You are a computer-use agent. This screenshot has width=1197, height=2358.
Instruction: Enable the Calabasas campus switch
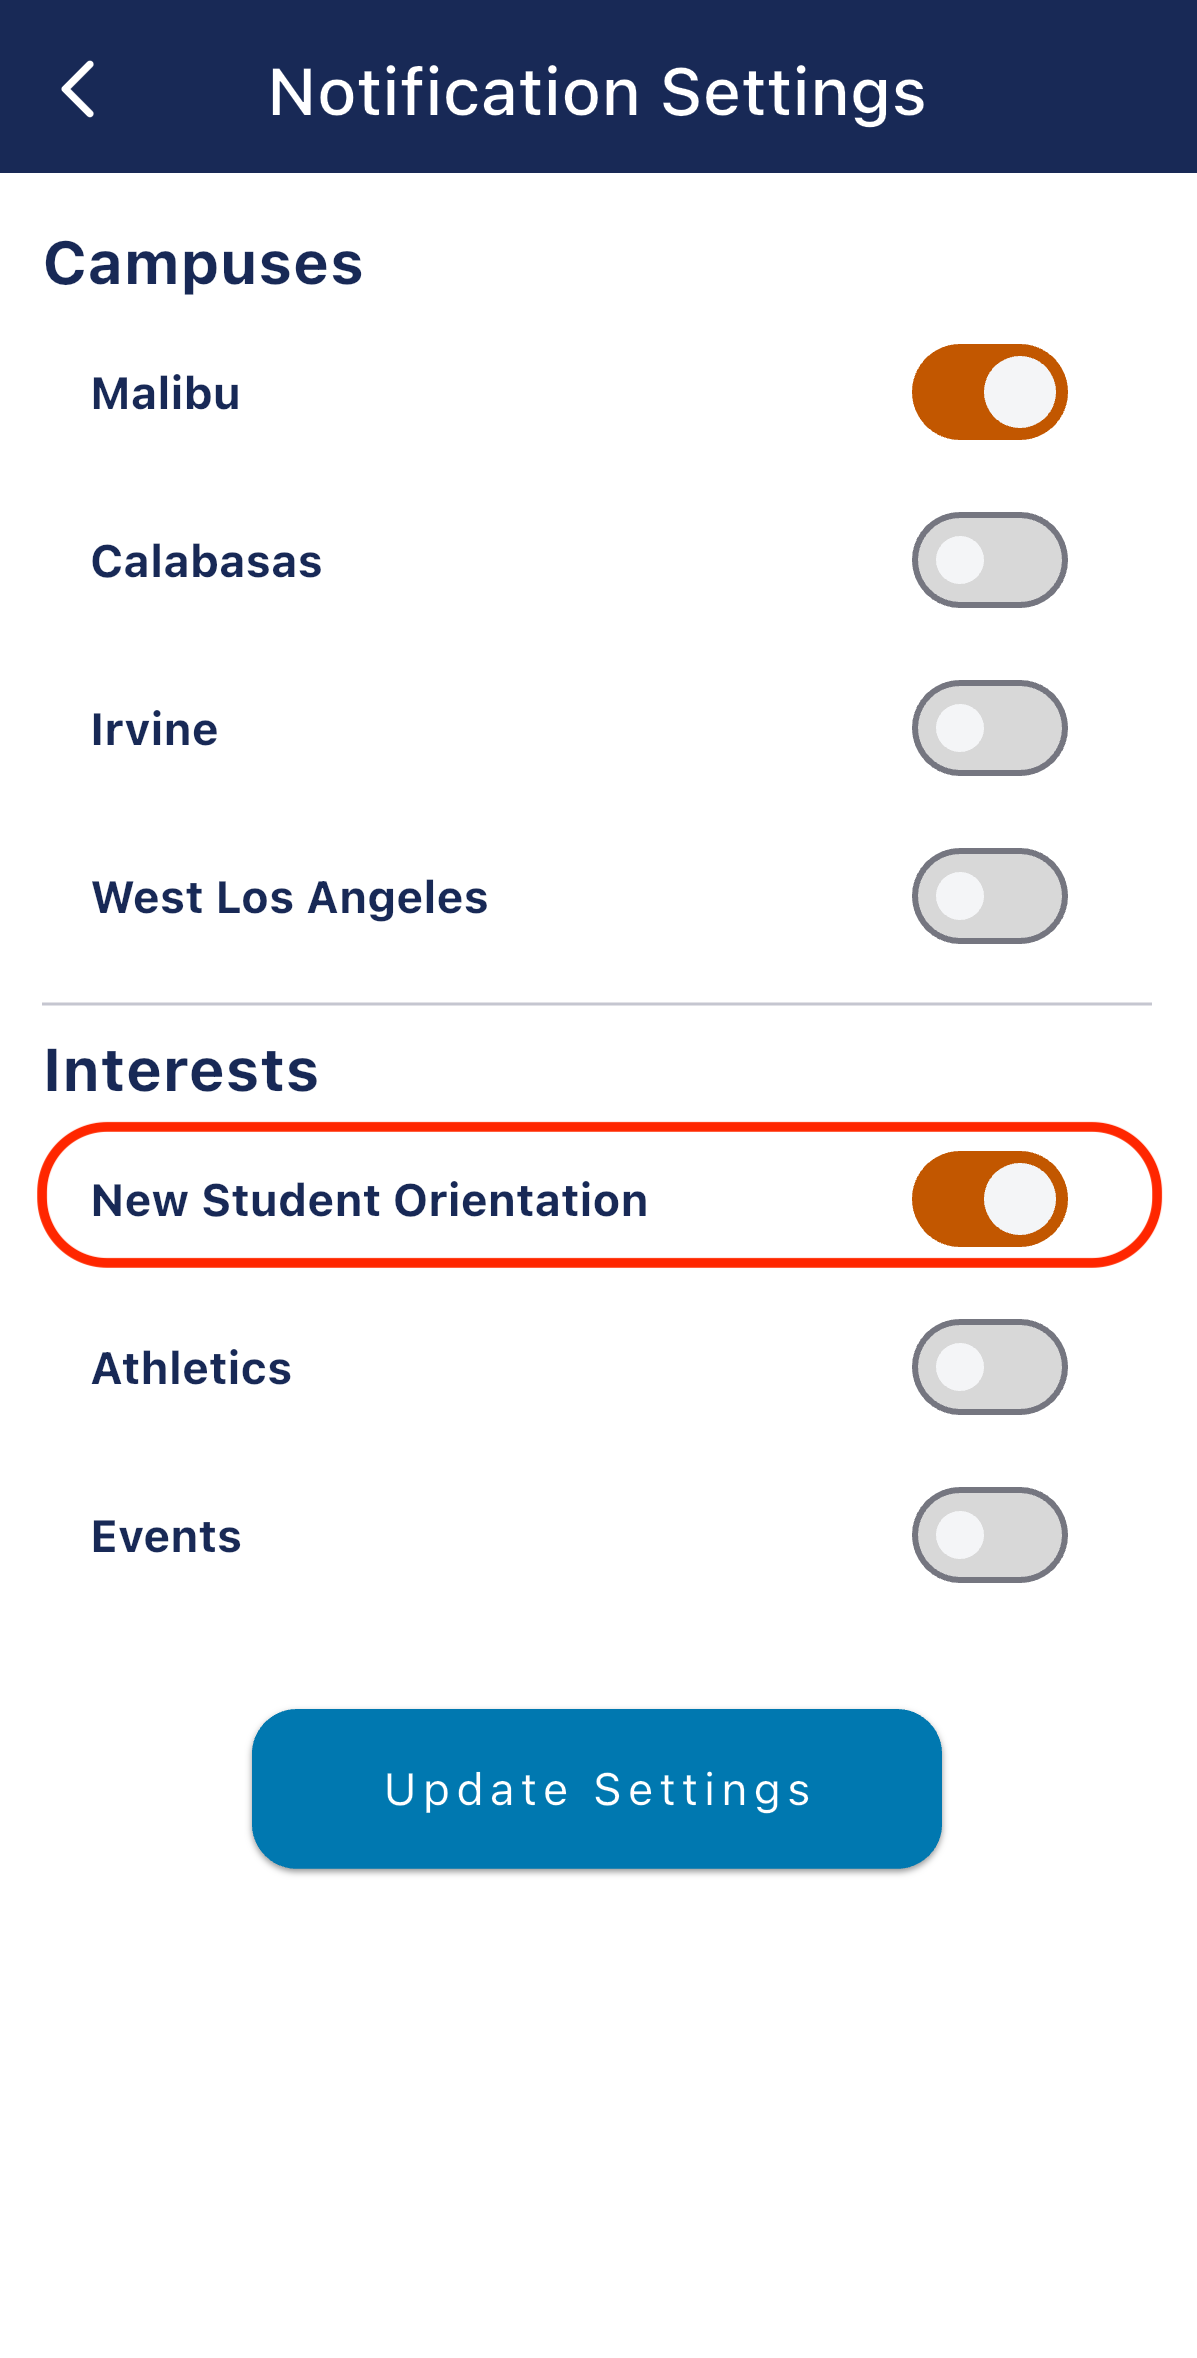point(989,560)
